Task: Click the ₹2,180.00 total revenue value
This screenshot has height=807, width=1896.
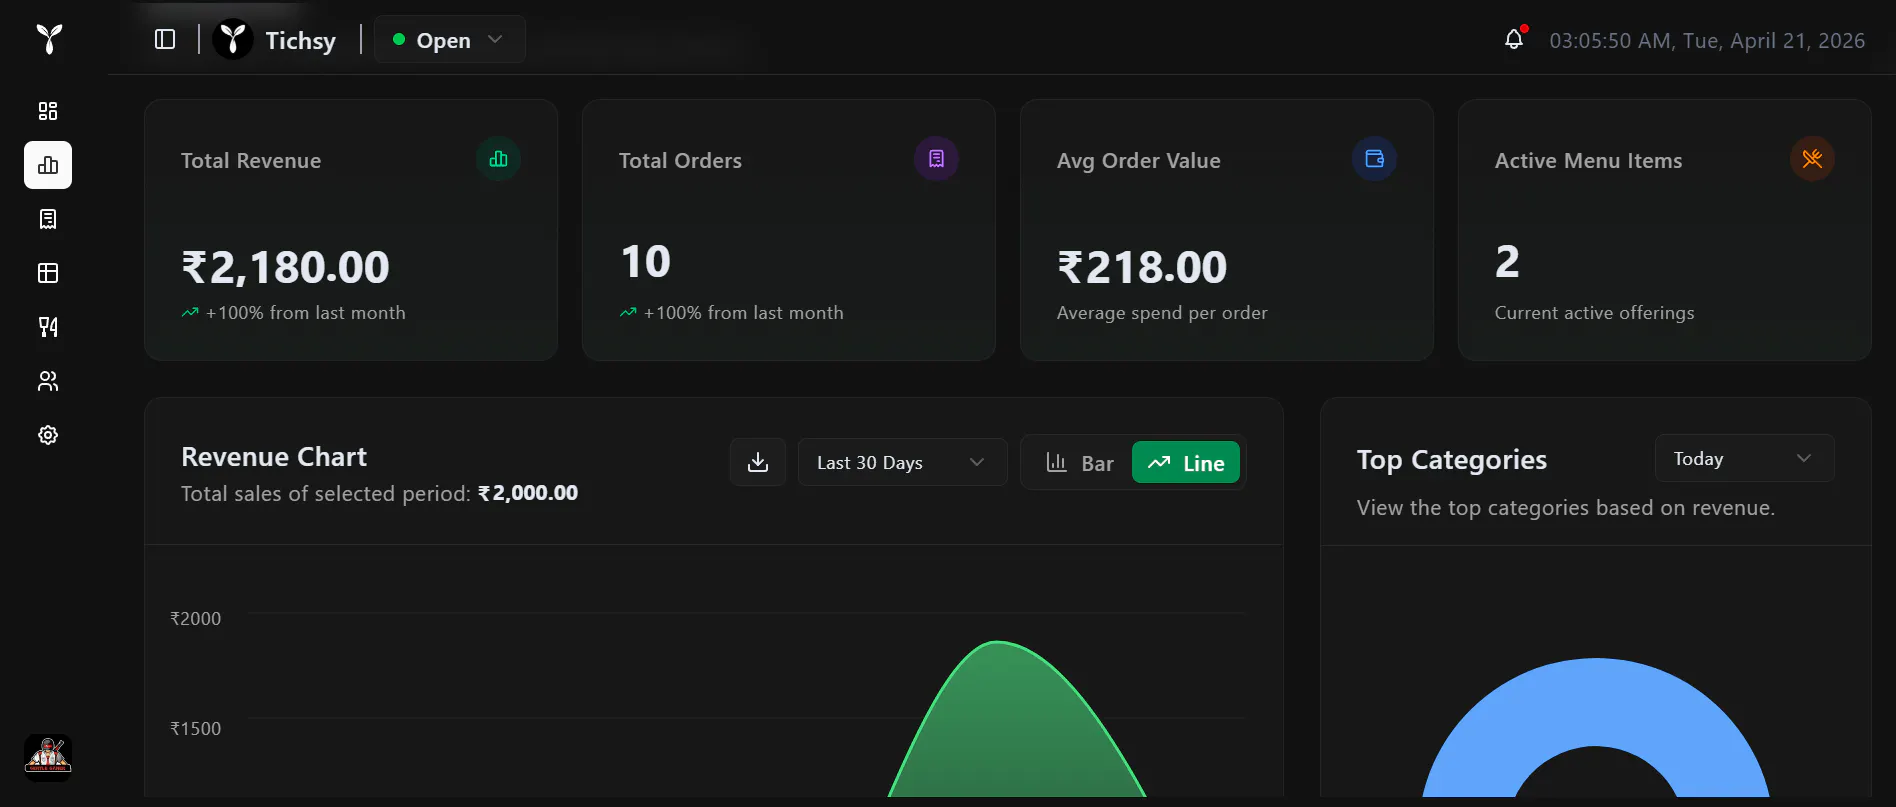Action: point(285,267)
